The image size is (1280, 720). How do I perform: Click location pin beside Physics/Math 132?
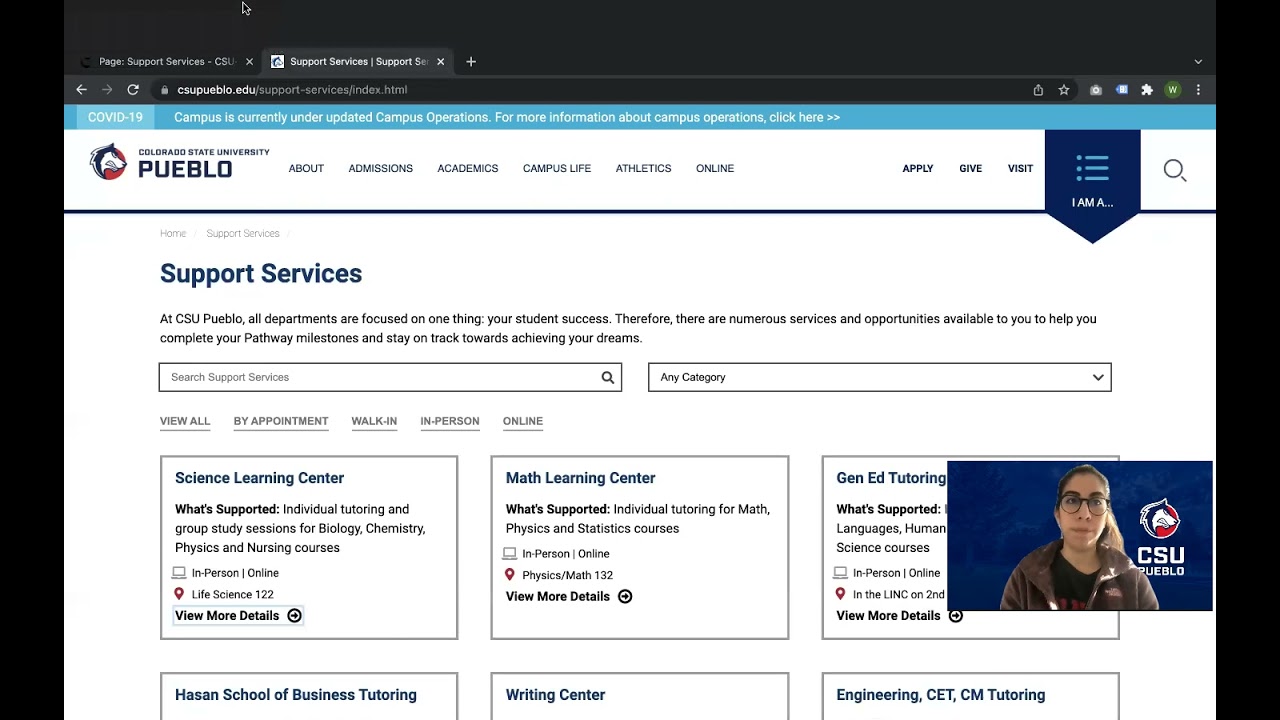click(x=510, y=575)
